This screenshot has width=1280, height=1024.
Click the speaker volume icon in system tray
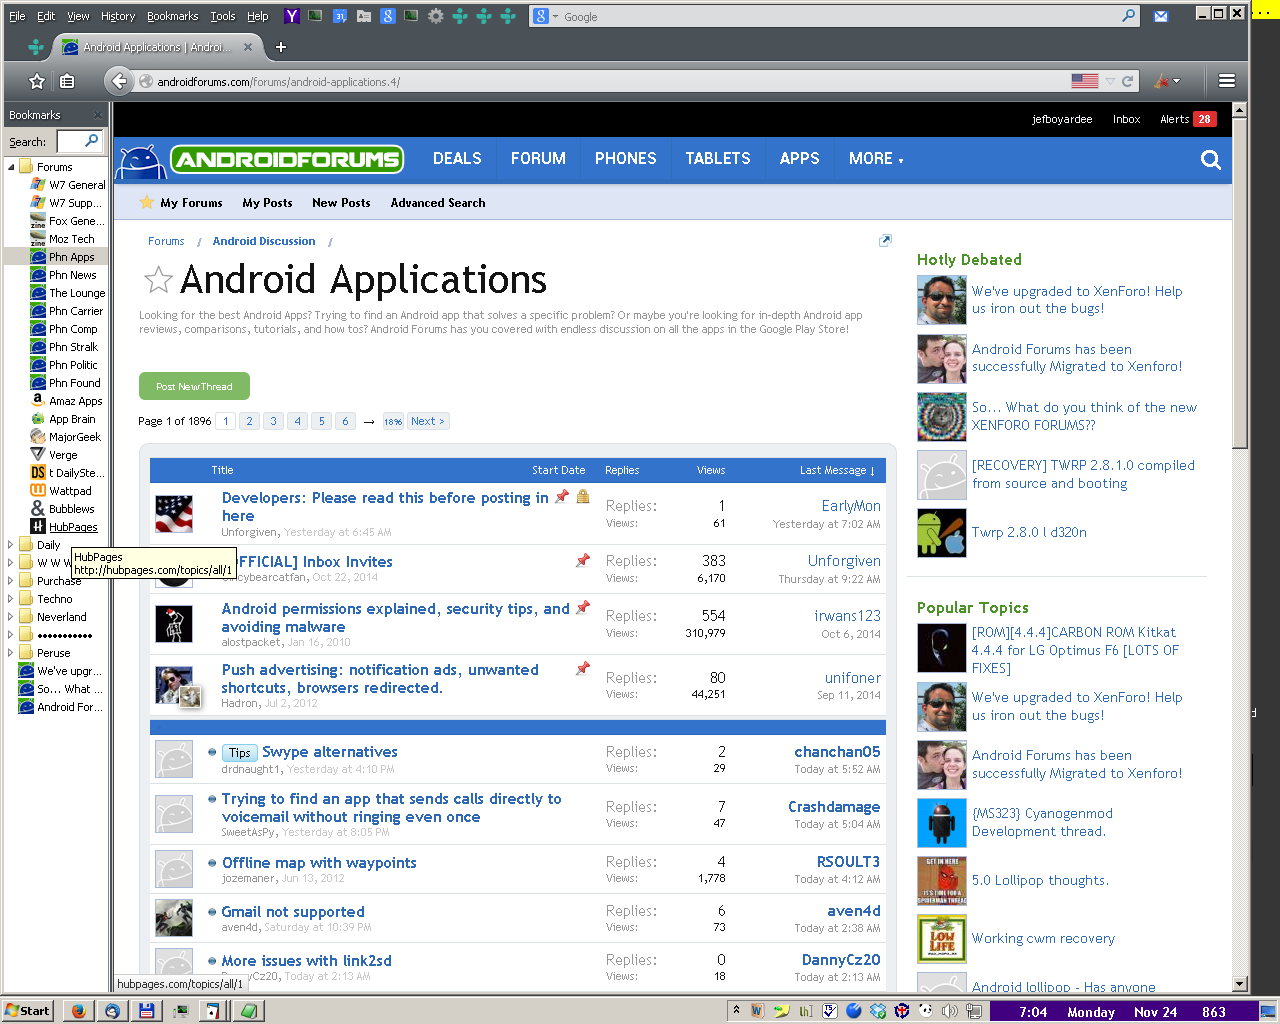(x=950, y=1011)
